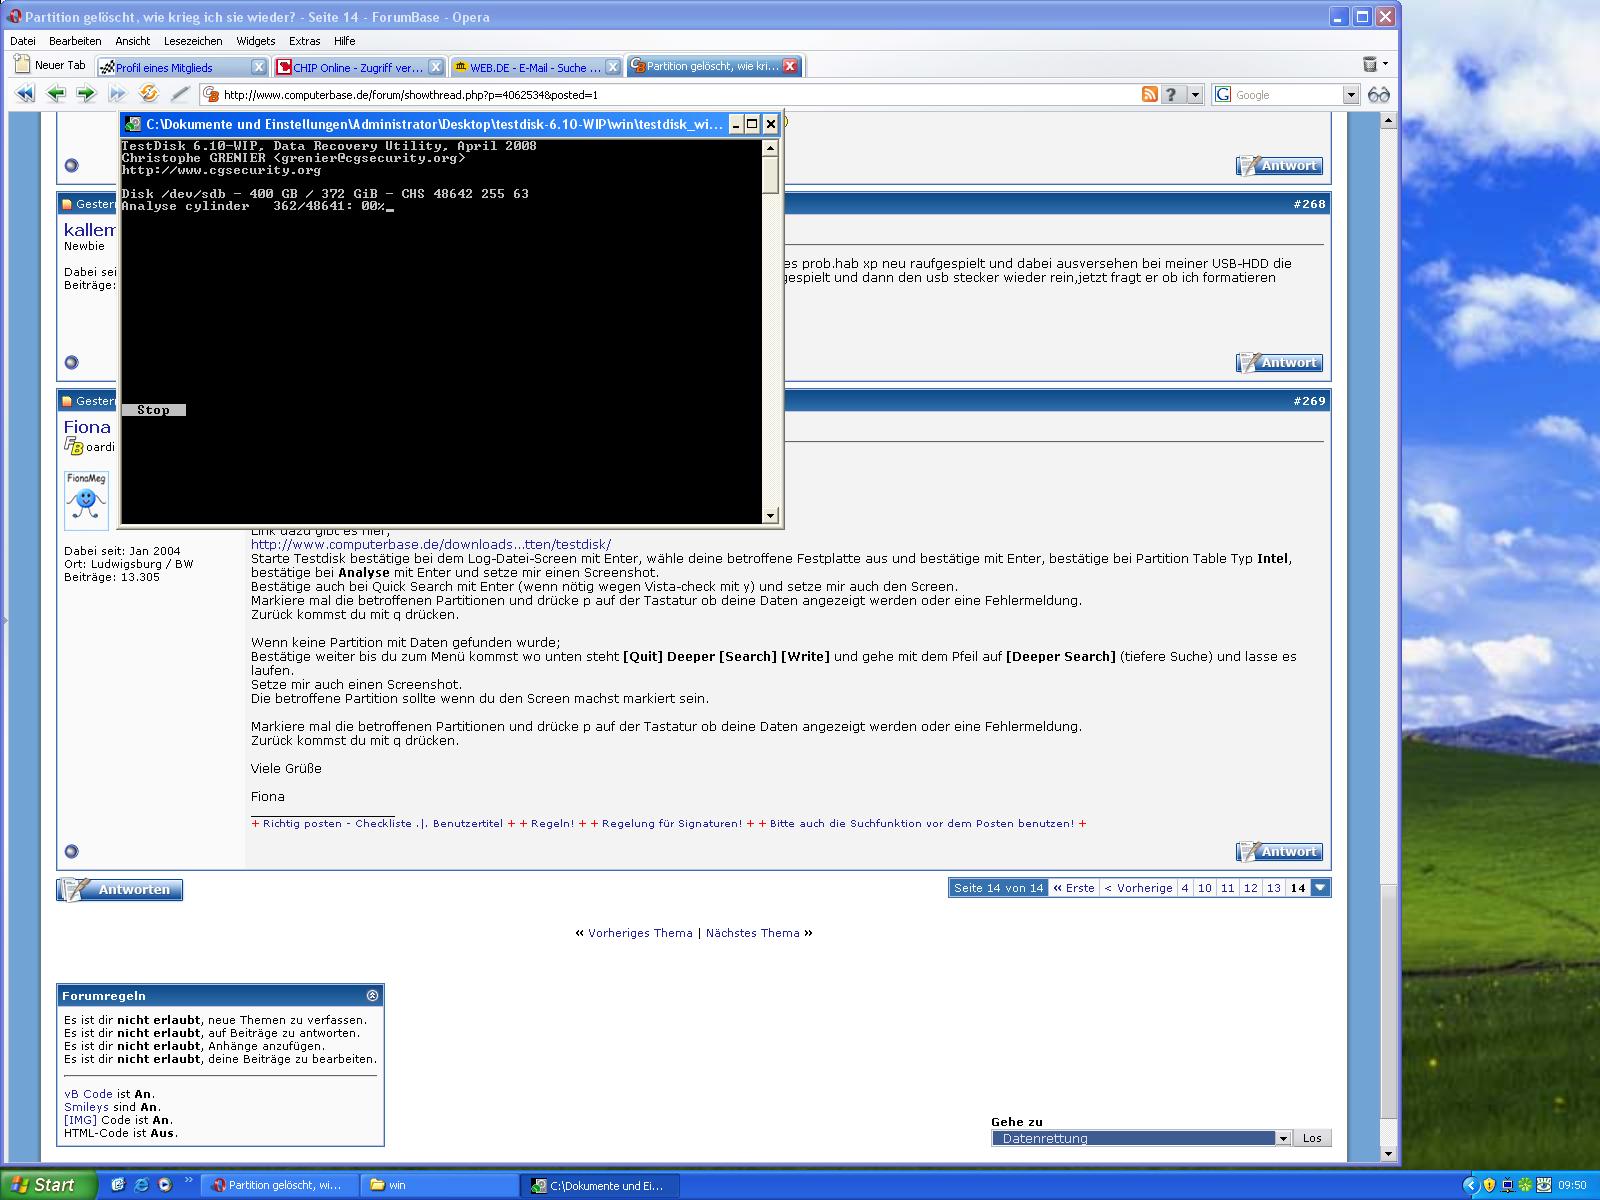Open the page-jump dropdown arrow next to 14
Image resolution: width=1600 pixels, height=1200 pixels.
click(1320, 887)
